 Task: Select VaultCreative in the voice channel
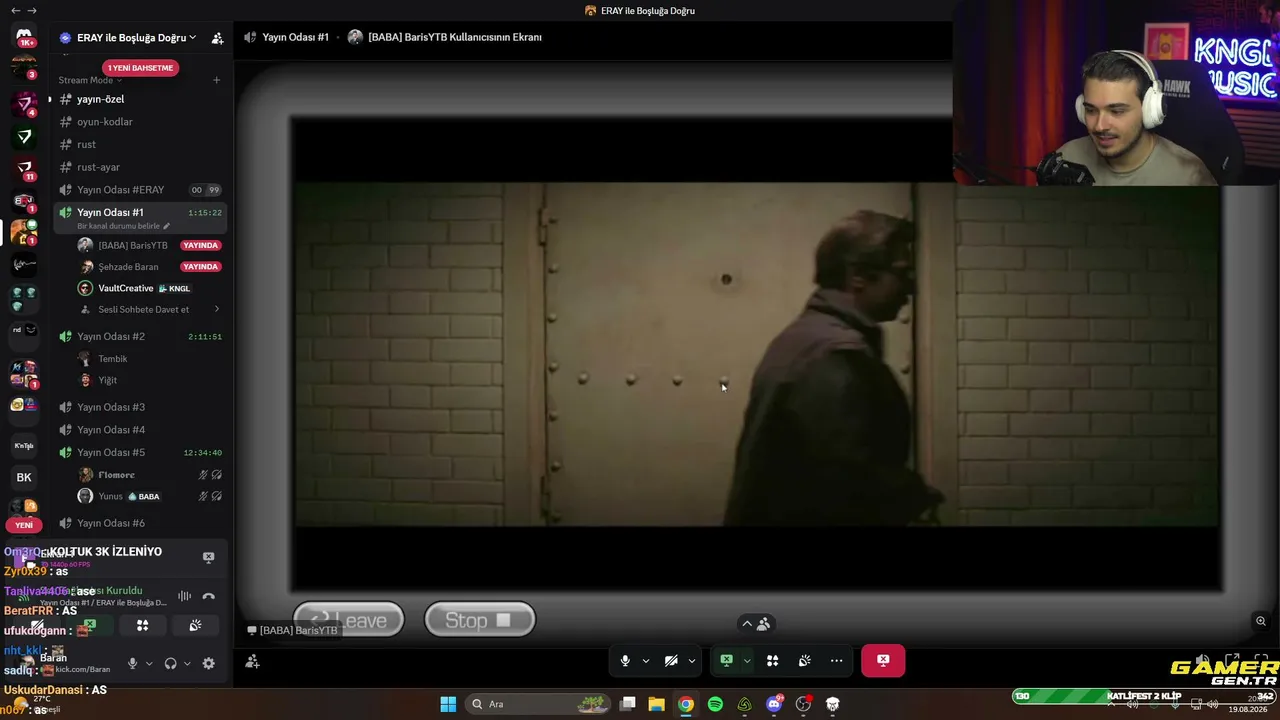[x=149, y=288]
